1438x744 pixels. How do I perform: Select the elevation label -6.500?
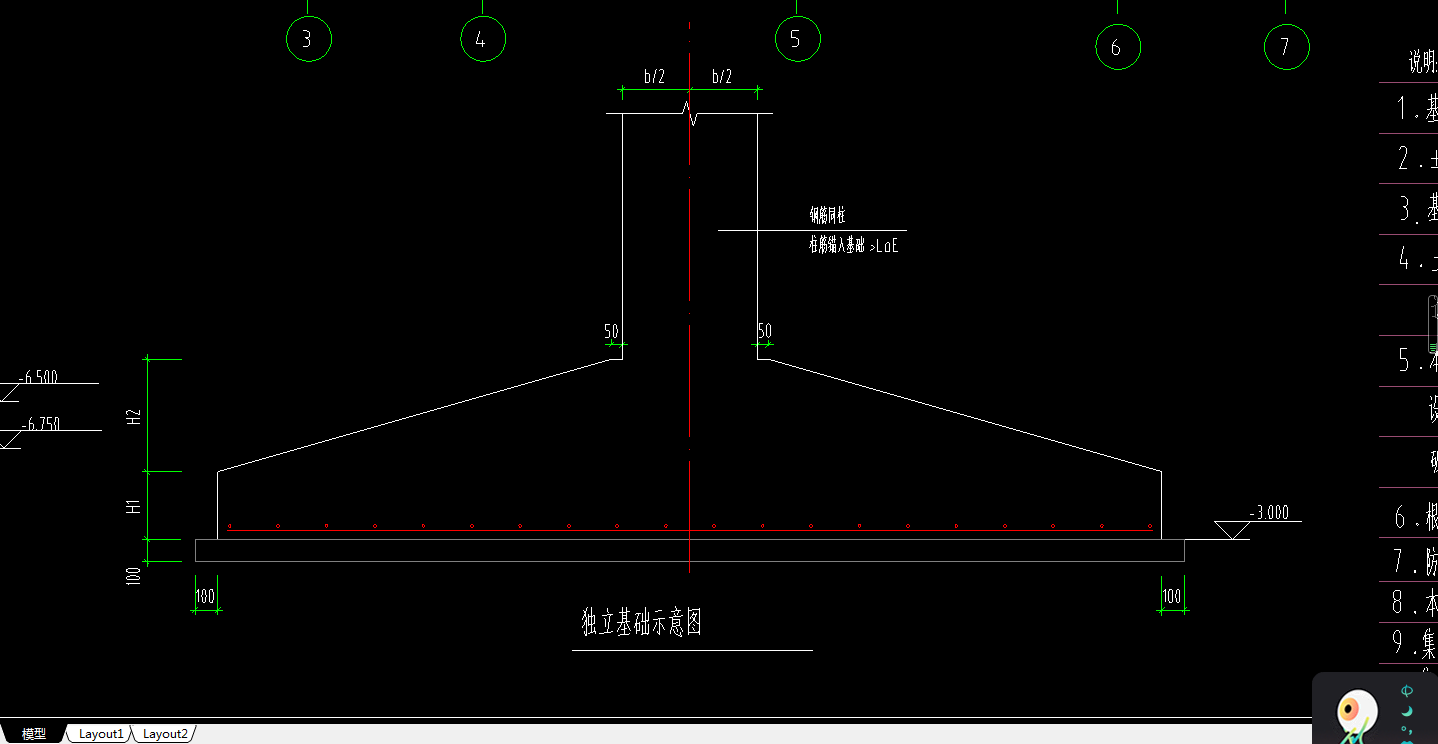38,377
